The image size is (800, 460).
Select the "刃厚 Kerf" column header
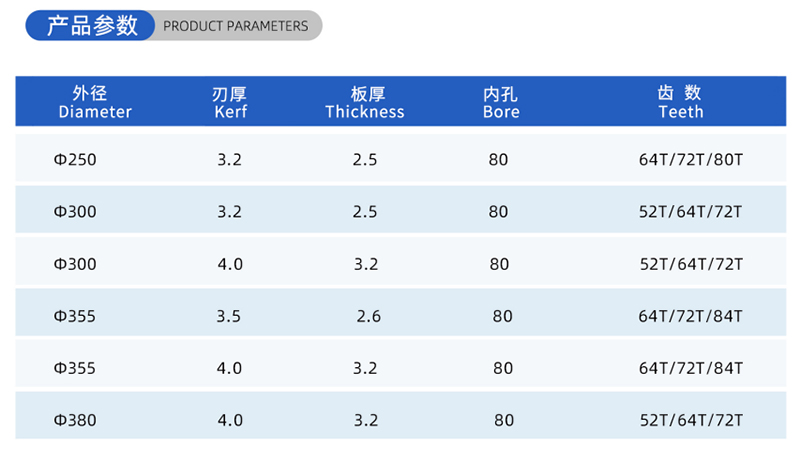tap(230, 102)
